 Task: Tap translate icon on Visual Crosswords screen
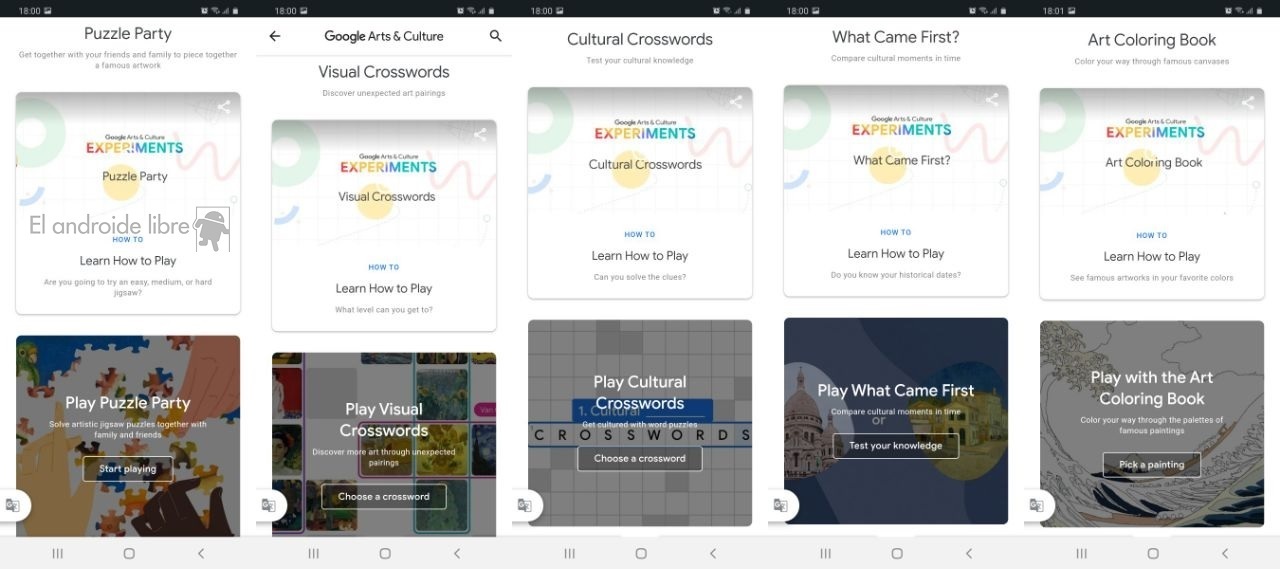coord(268,505)
